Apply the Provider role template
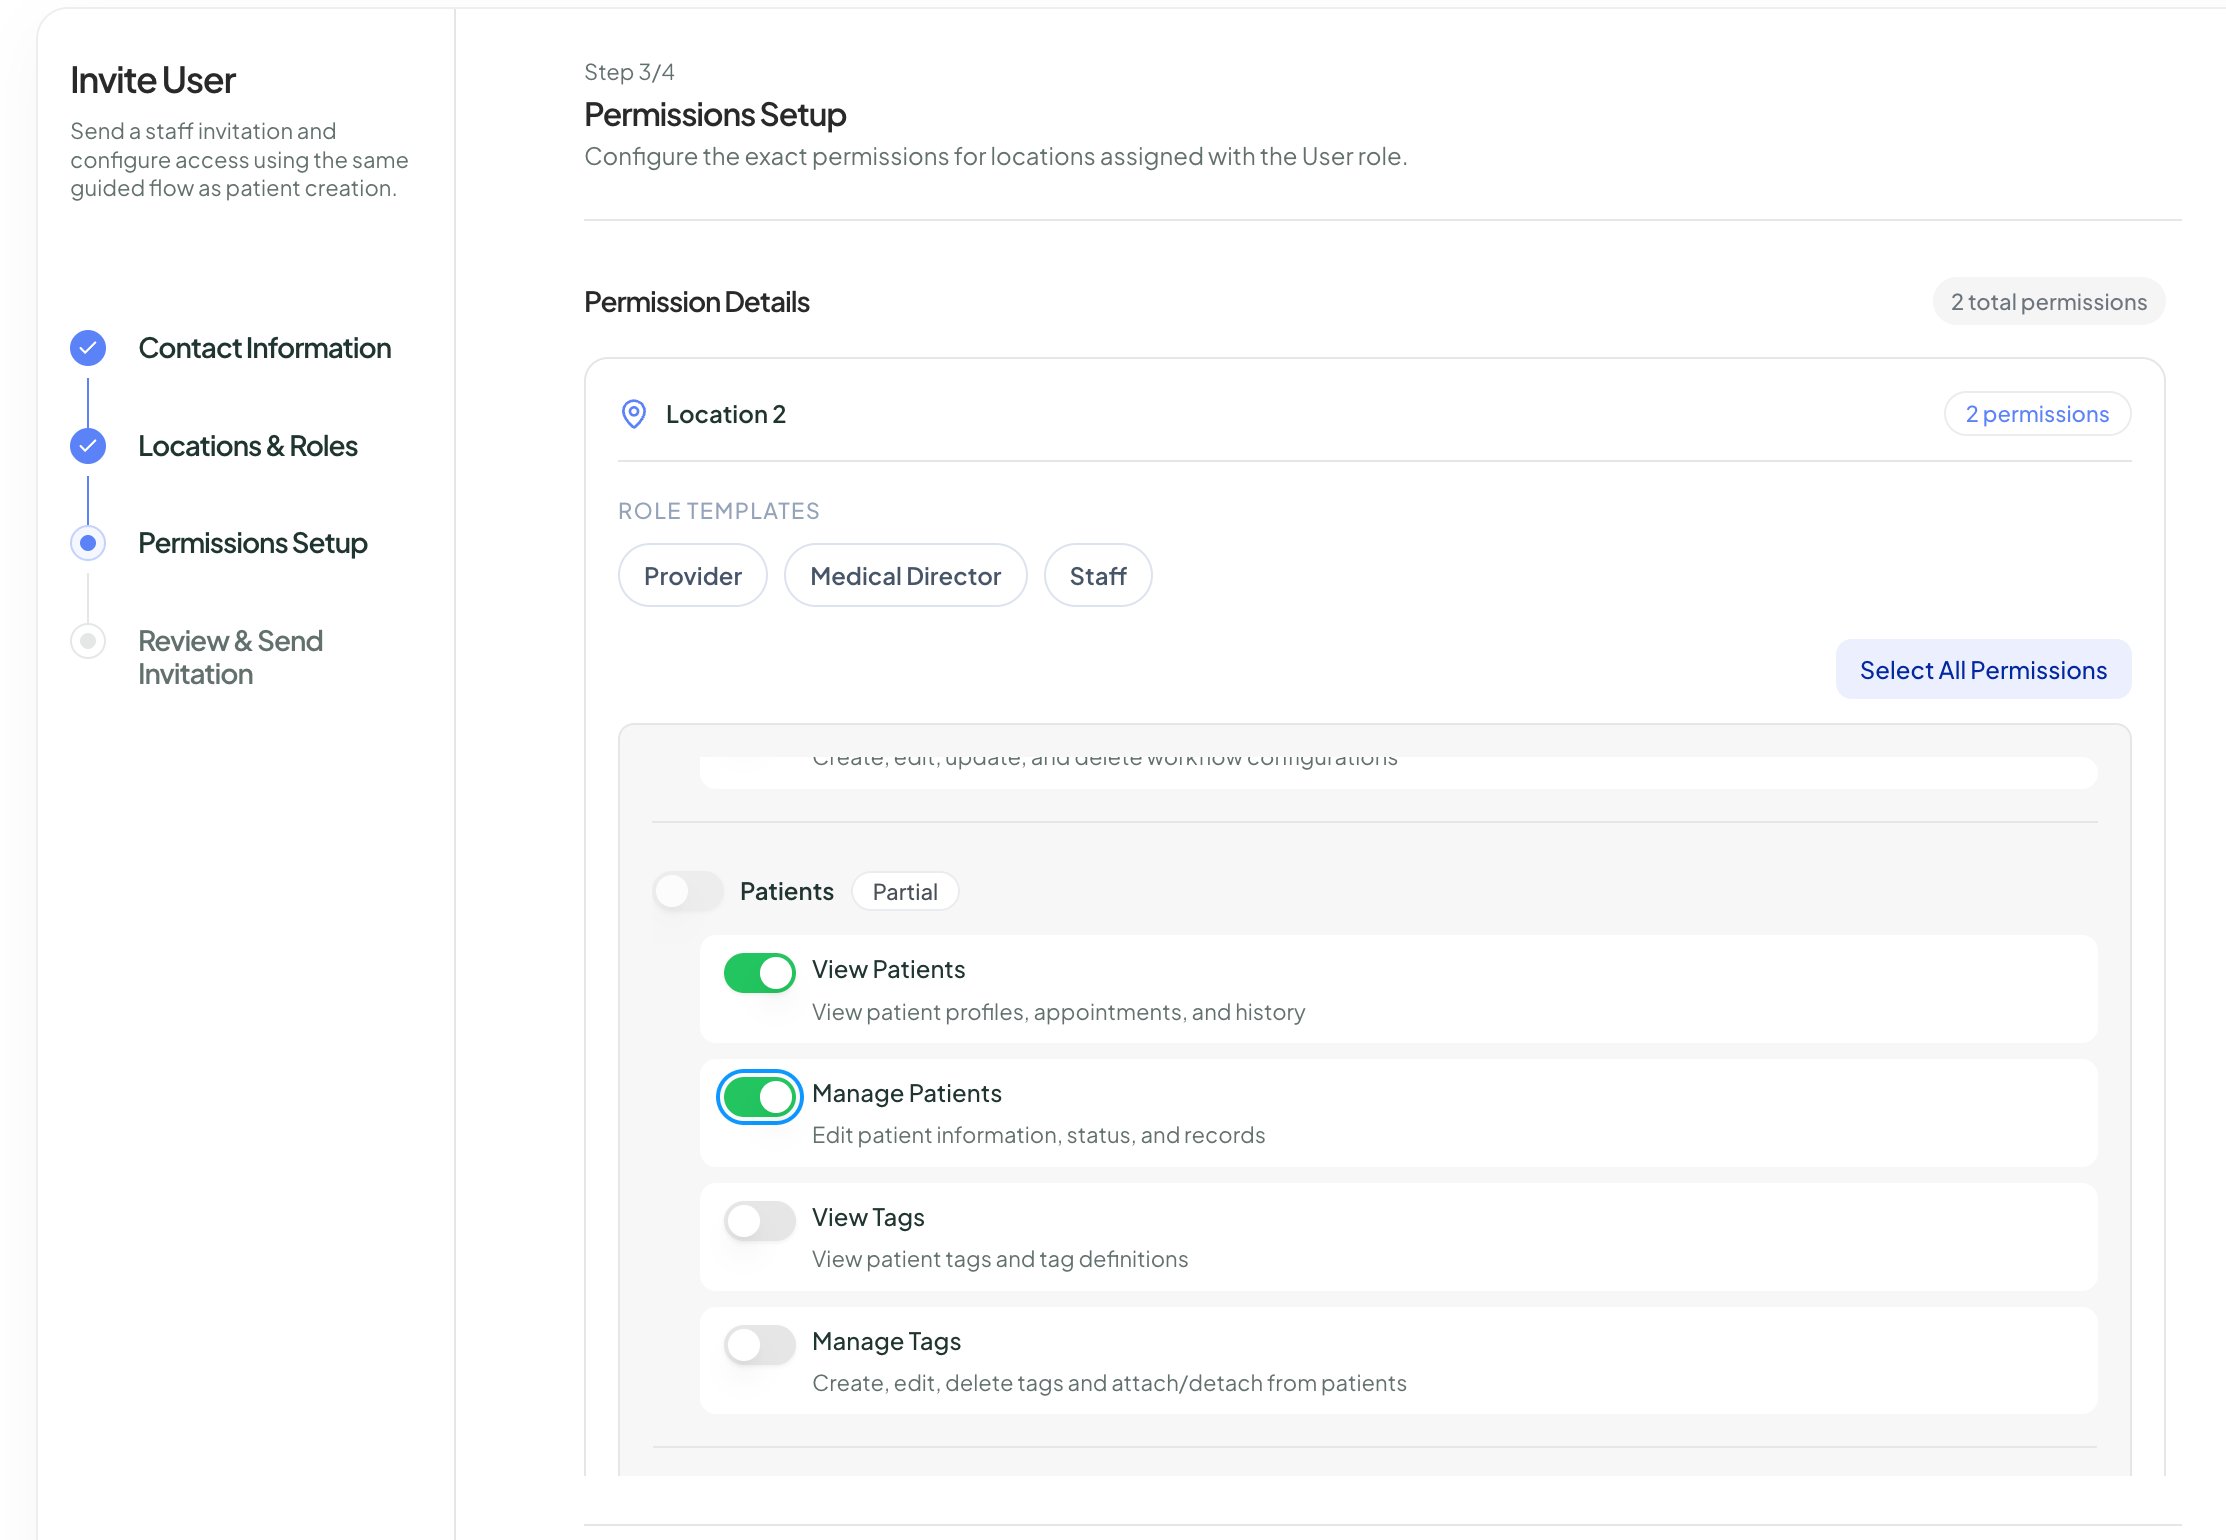Screen dimensions: 2226x1540 (693, 576)
